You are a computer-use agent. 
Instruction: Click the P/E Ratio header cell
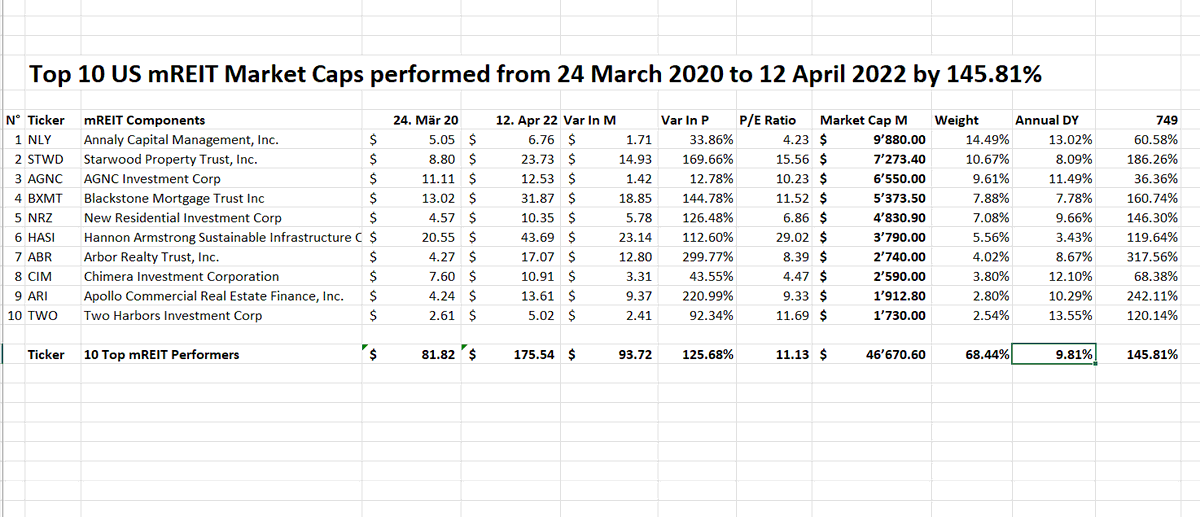767,120
